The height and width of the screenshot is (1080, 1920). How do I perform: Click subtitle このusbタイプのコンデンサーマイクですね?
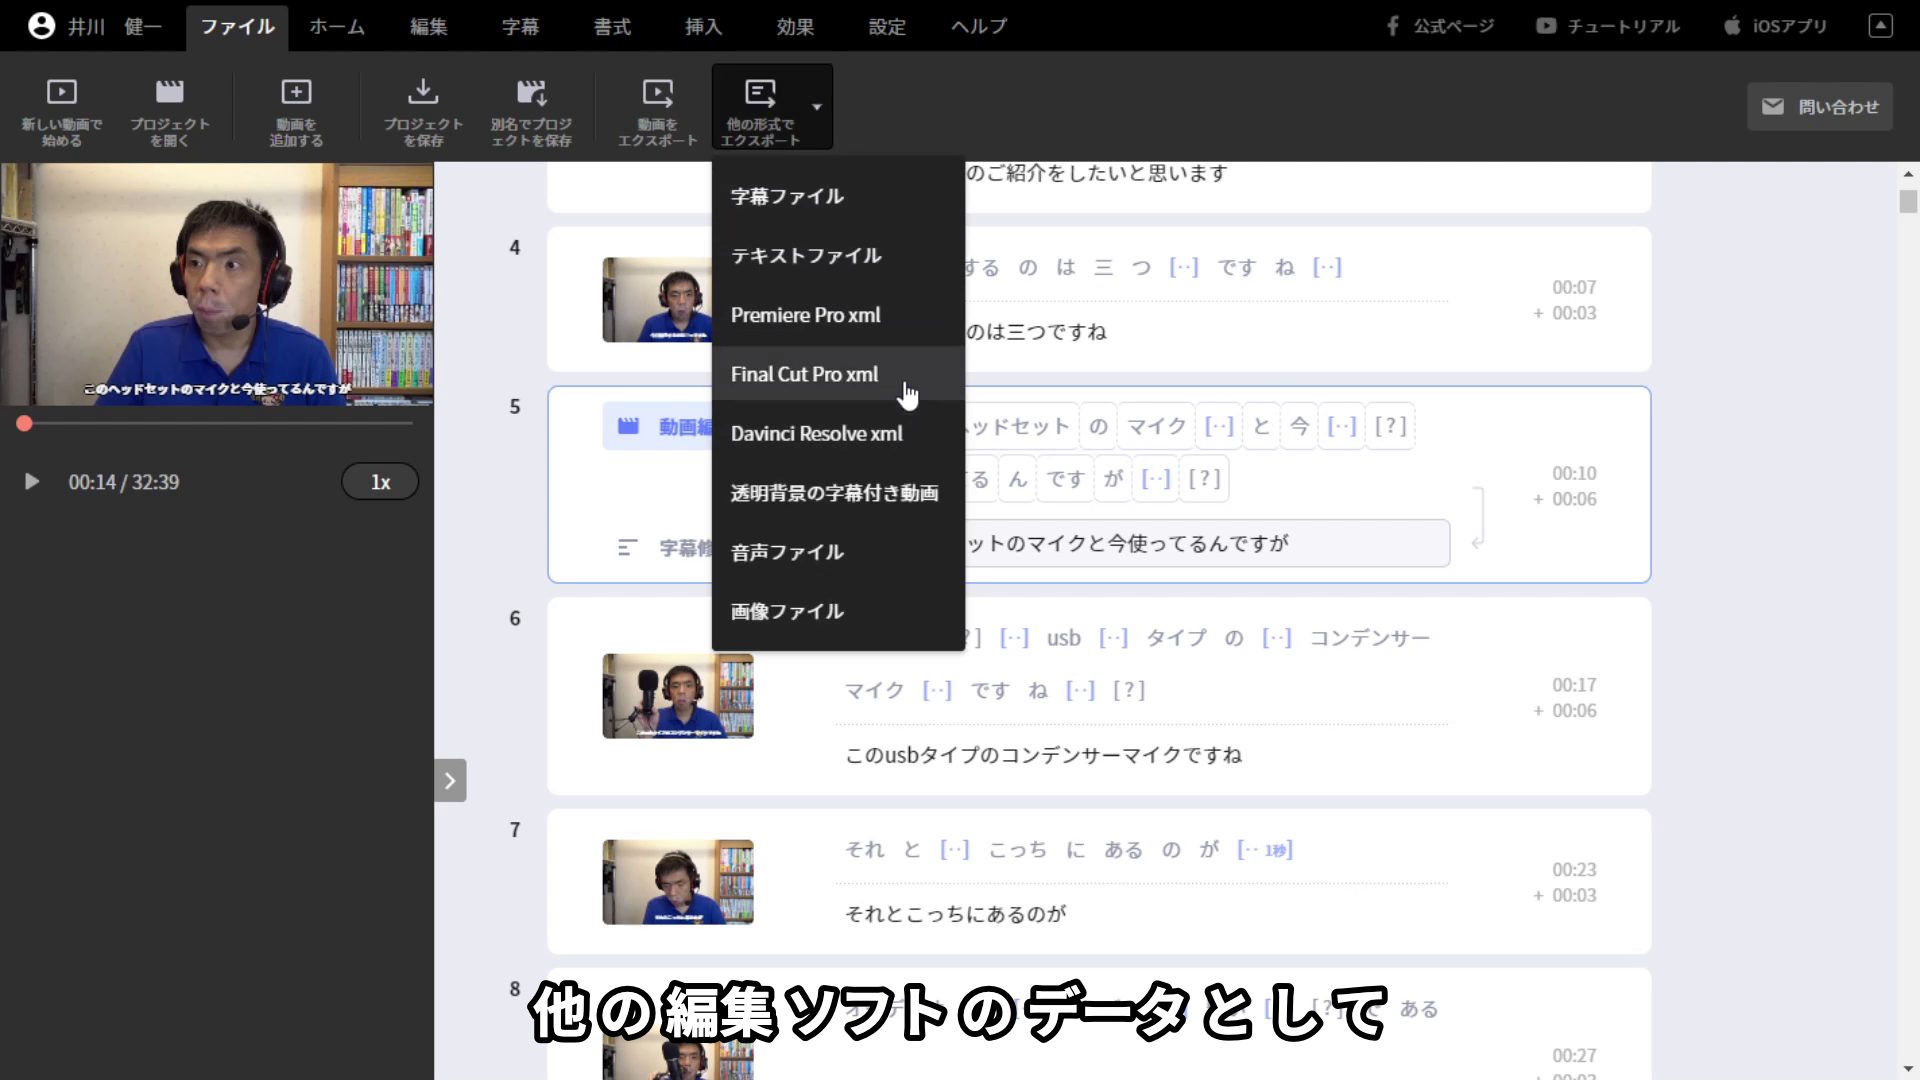click(x=1043, y=756)
